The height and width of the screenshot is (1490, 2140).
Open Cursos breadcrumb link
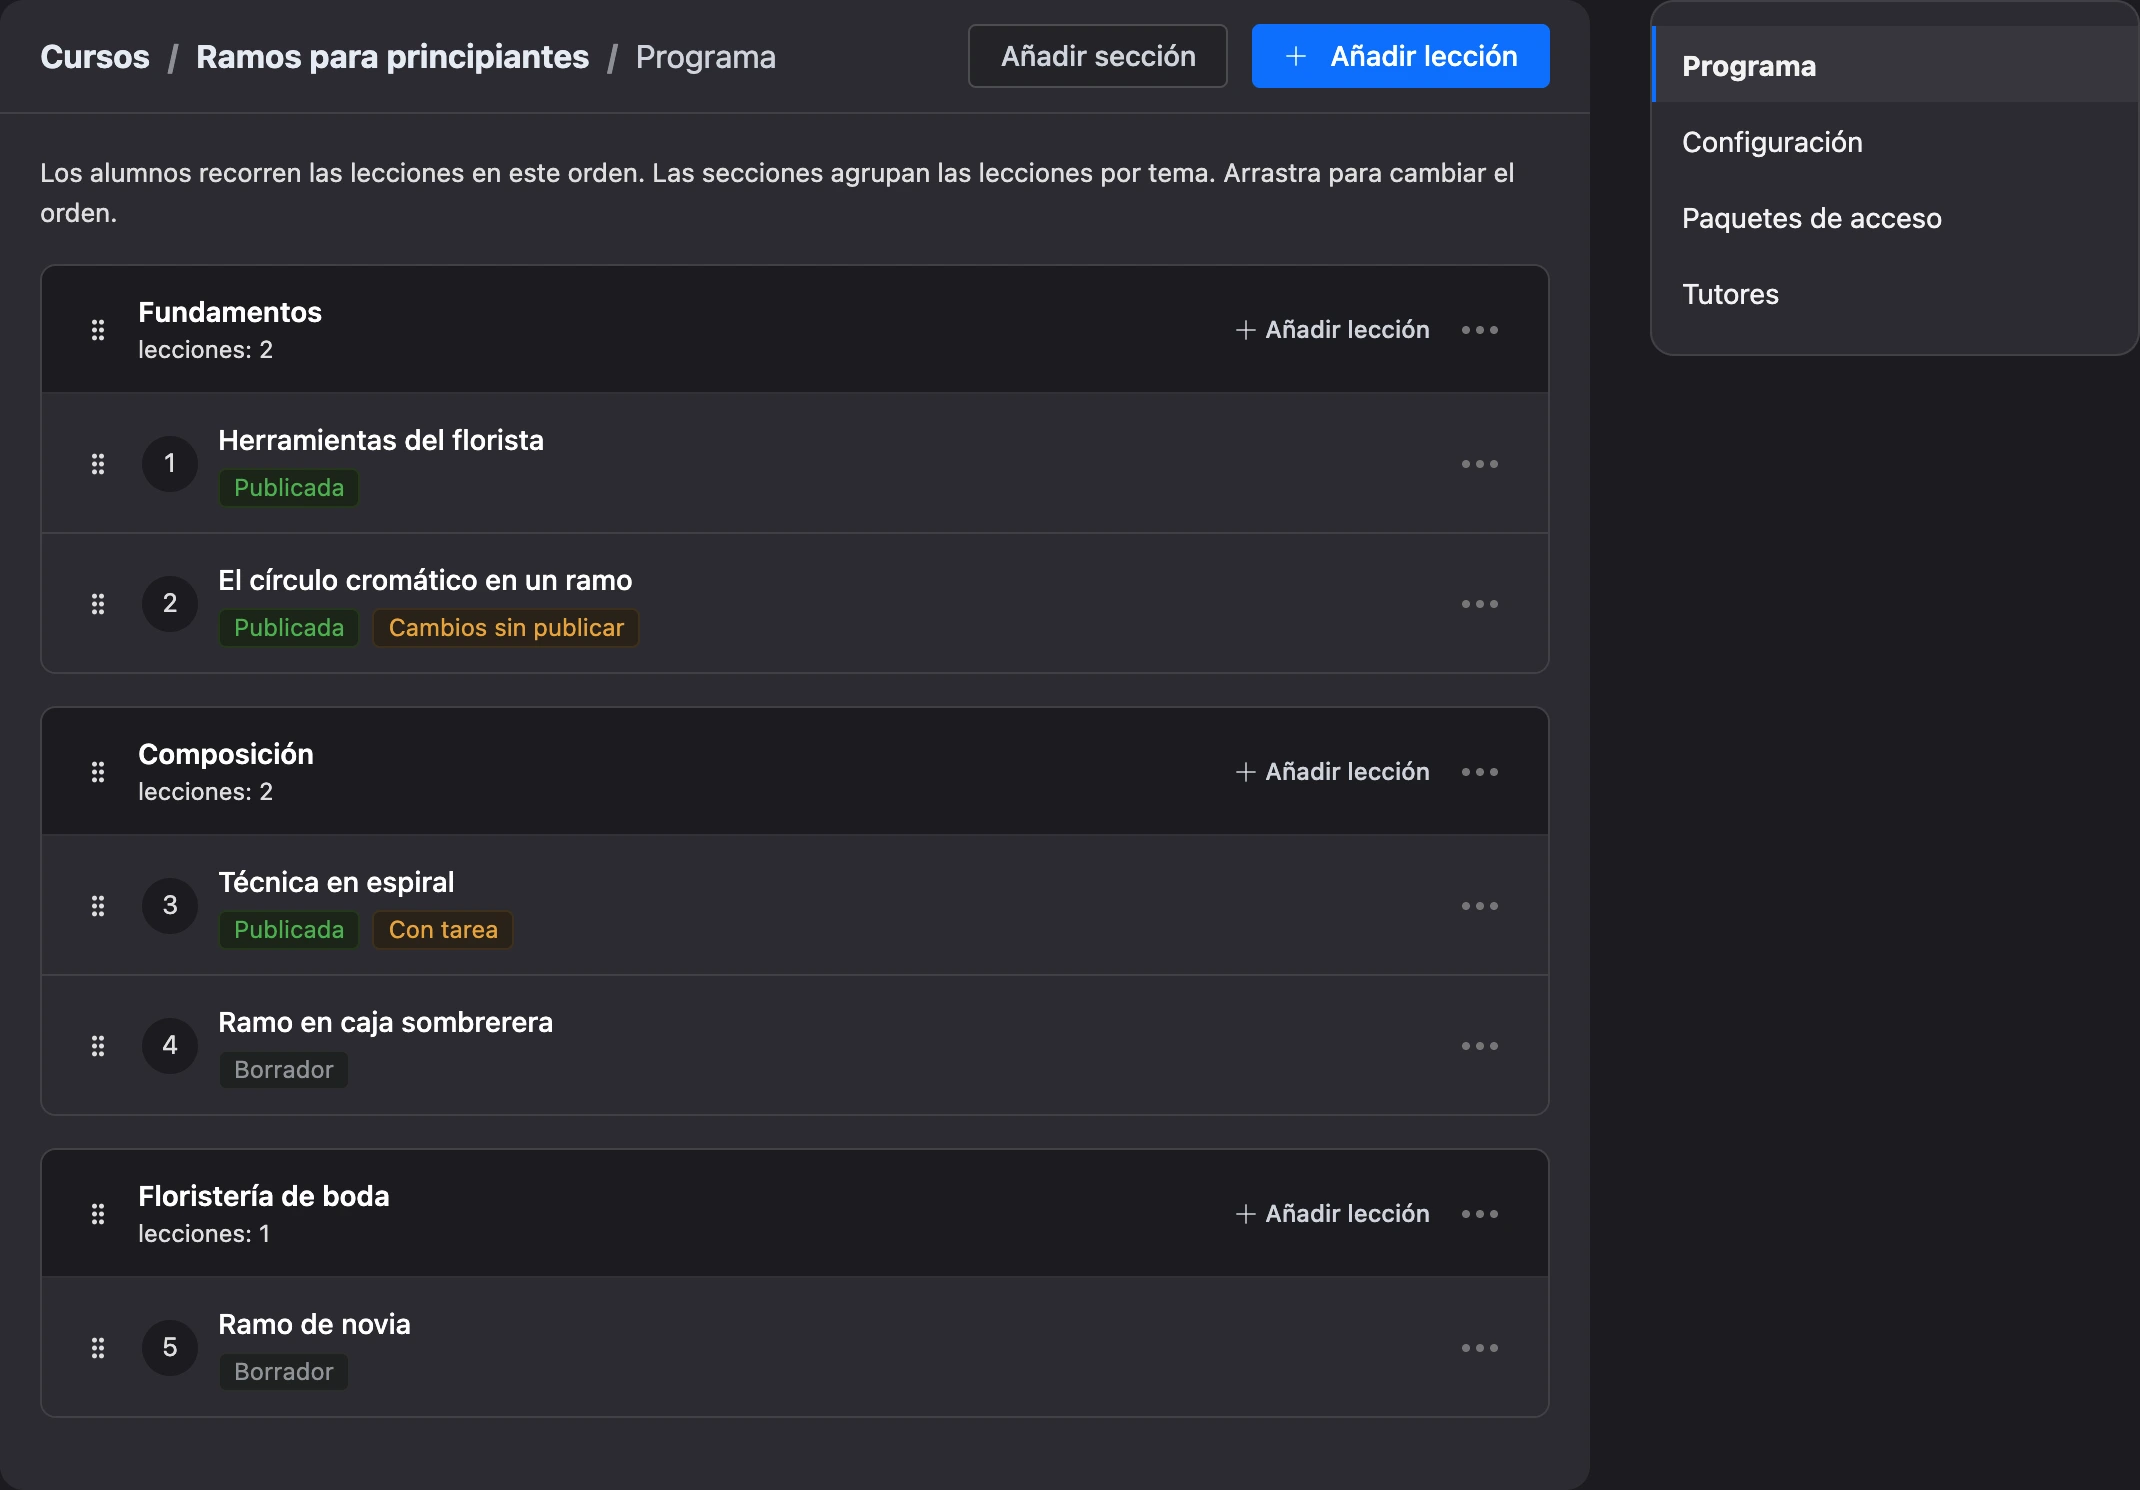click(x=95, y=57)
